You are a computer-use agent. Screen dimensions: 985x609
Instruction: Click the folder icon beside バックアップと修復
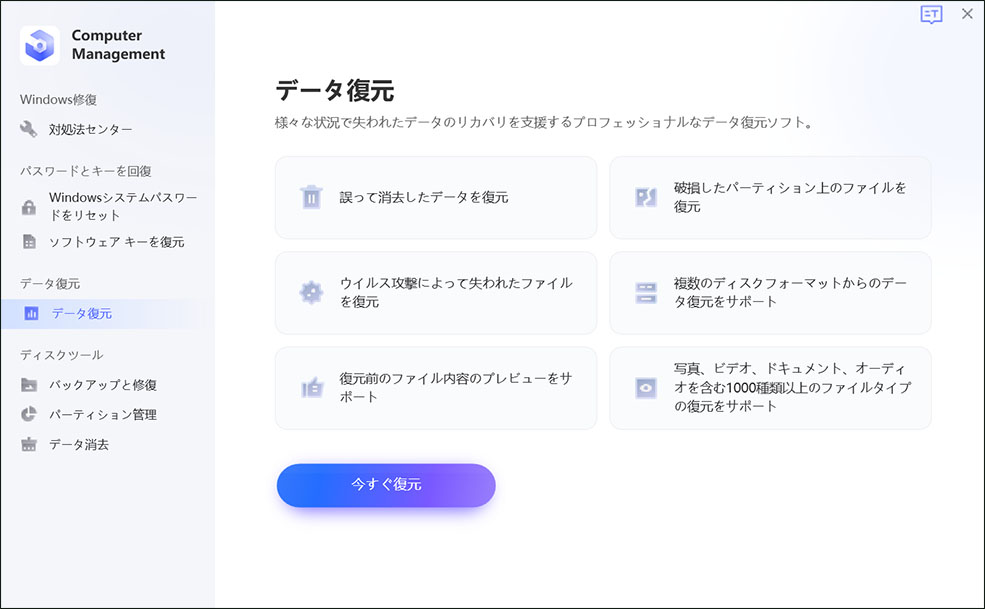[x=29, y=384]
